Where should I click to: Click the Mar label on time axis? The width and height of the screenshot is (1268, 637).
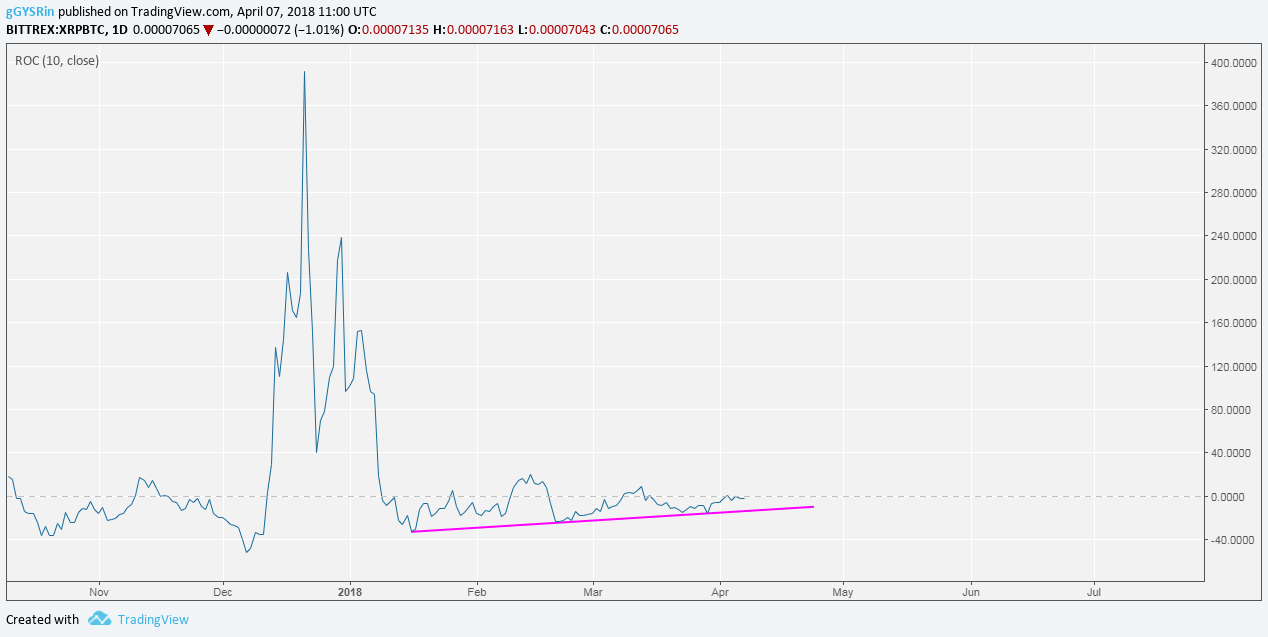point(593,592)
